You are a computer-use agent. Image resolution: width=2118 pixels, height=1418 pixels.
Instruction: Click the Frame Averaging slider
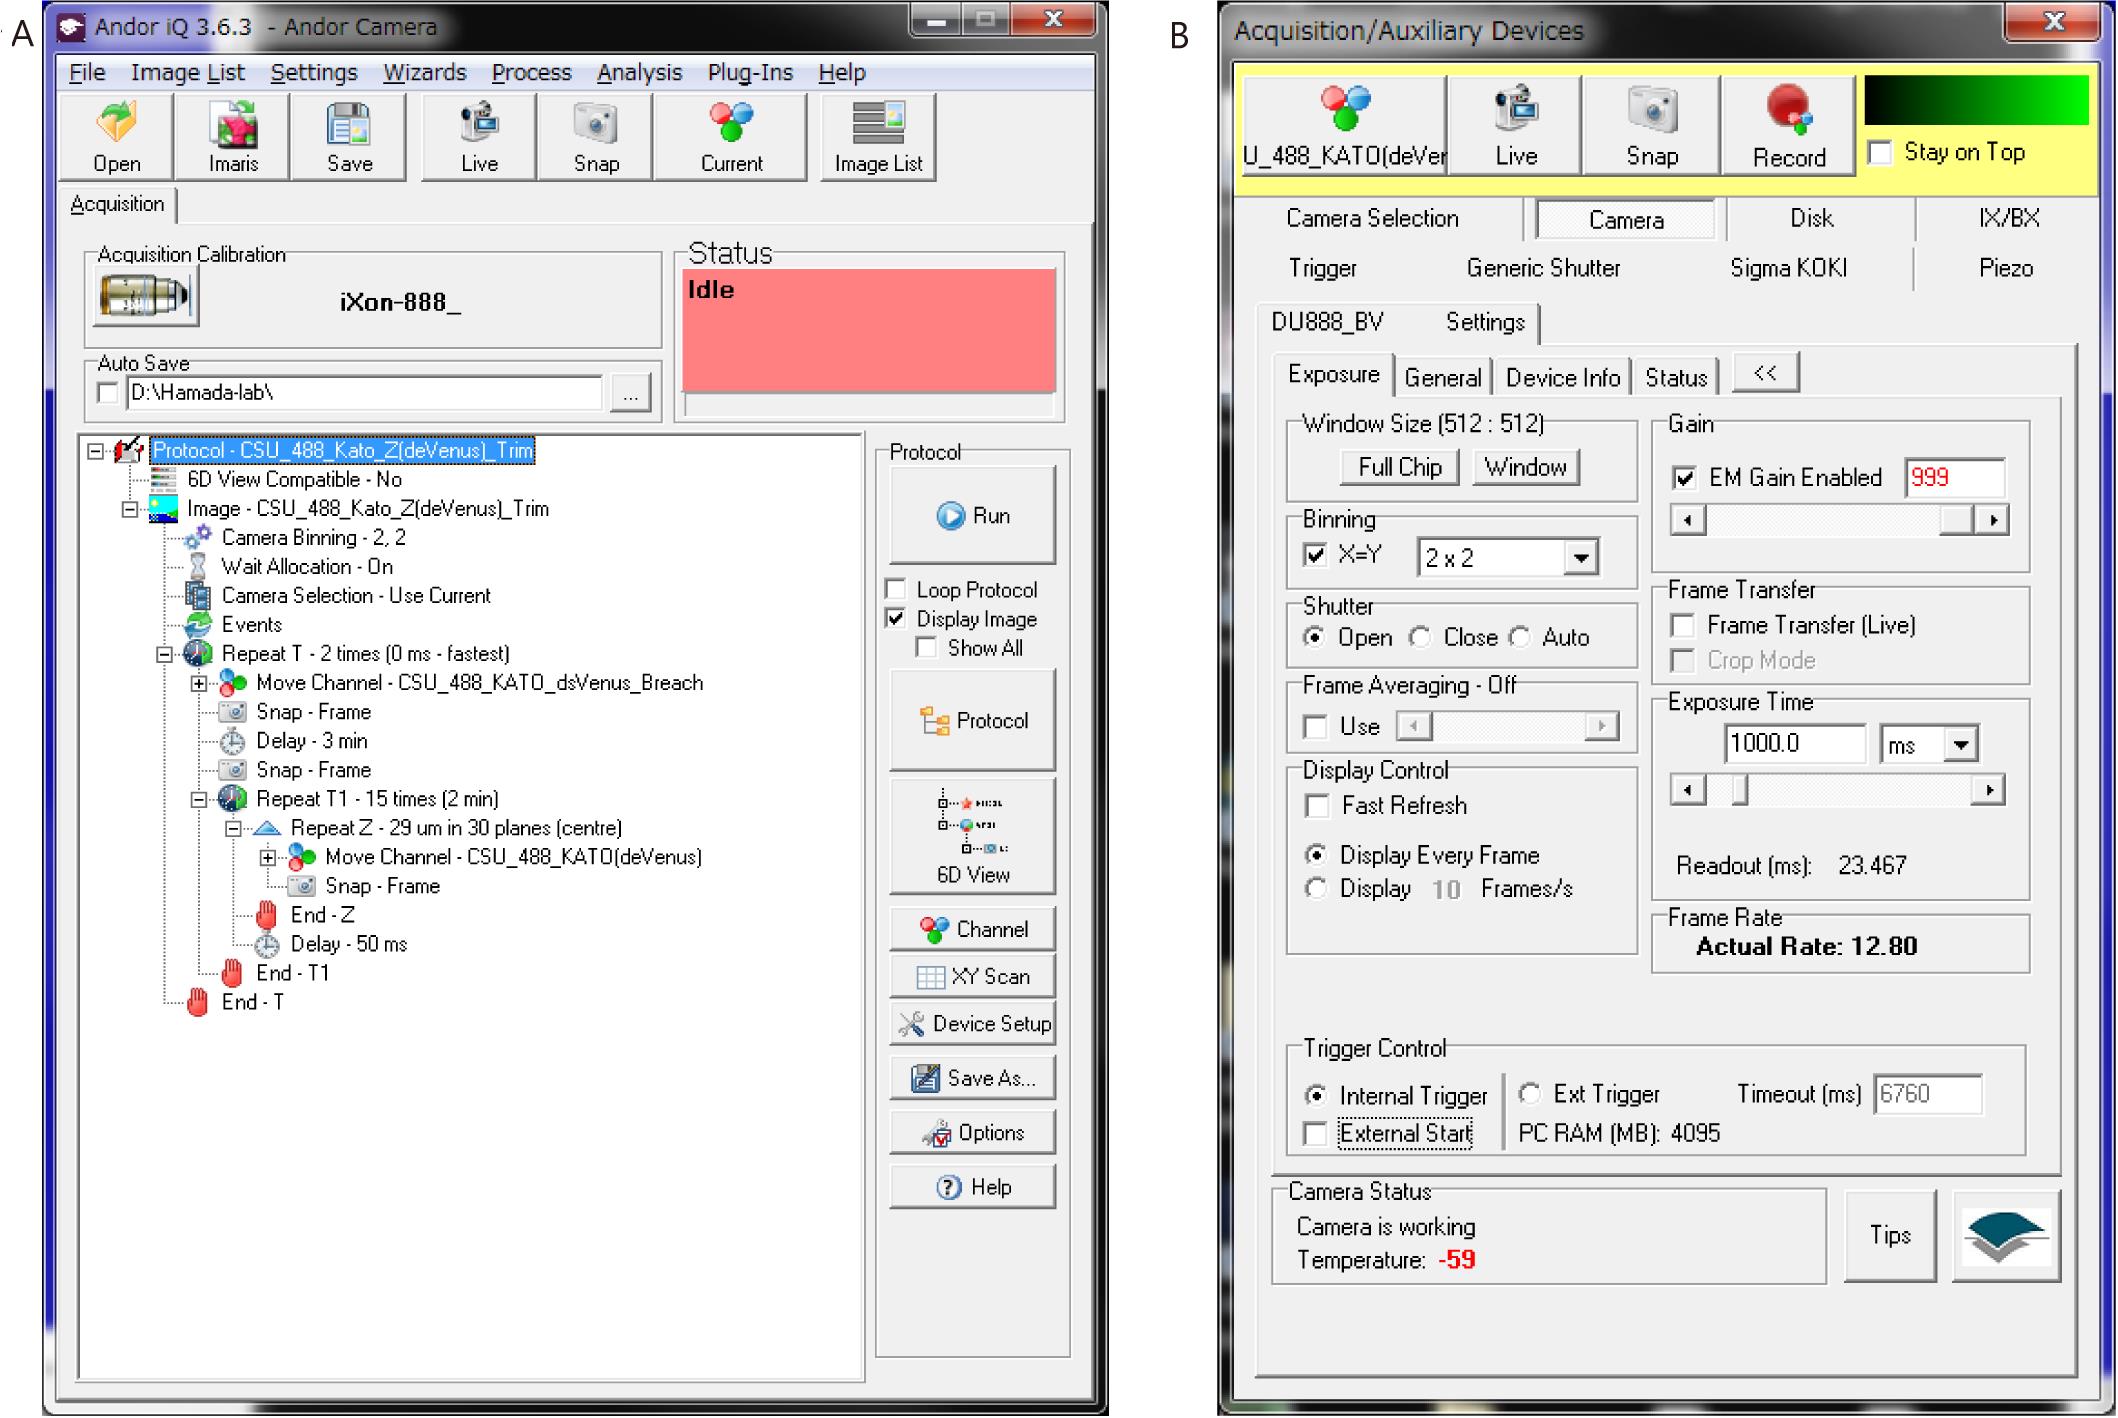1507,726
